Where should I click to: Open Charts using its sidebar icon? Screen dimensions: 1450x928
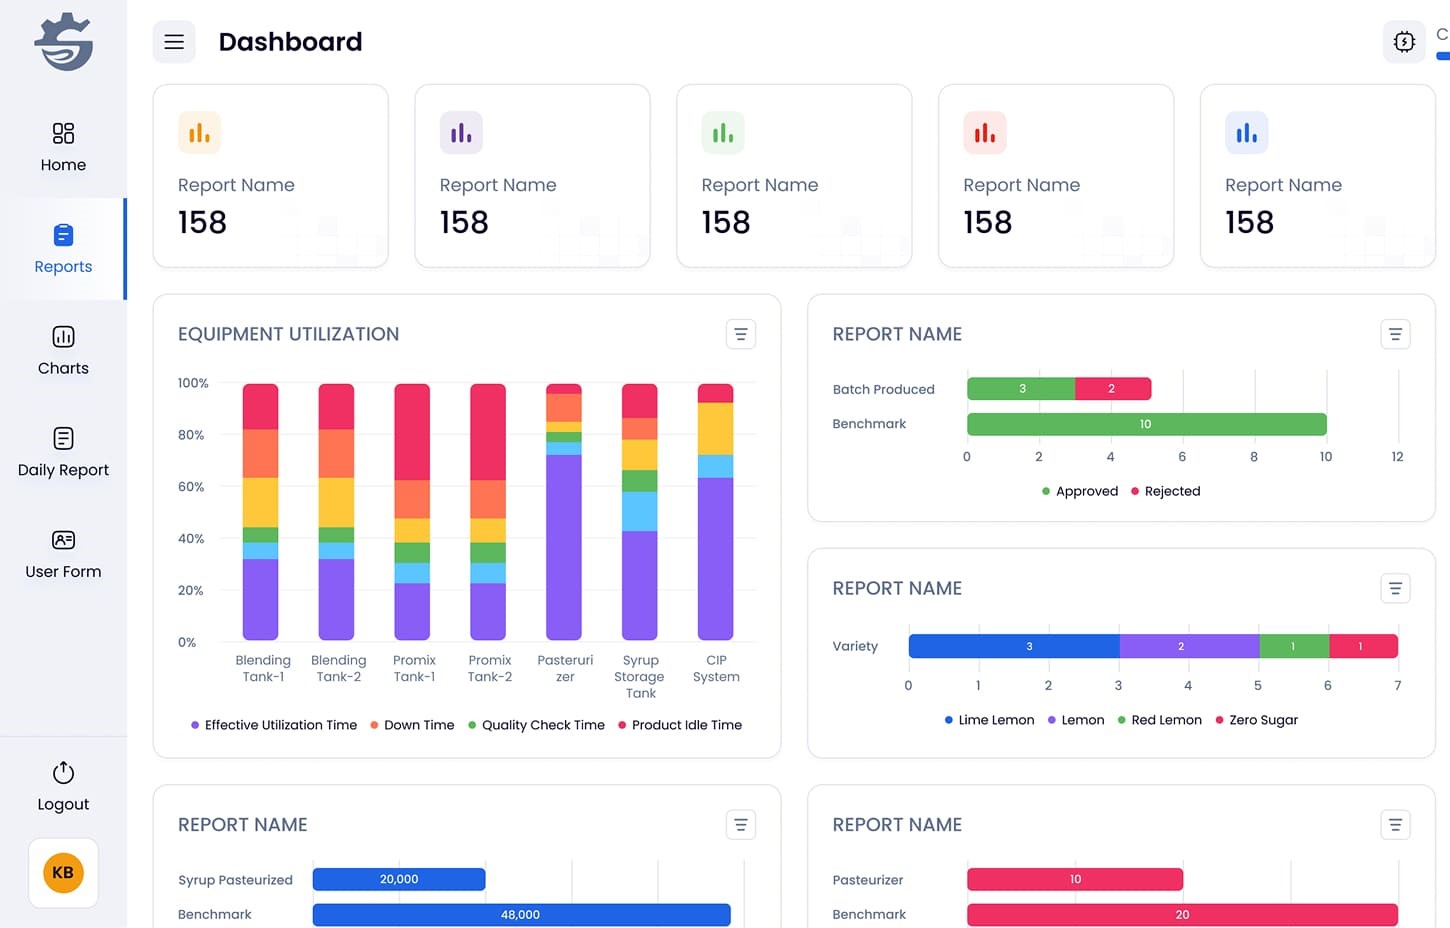[63, 338]
